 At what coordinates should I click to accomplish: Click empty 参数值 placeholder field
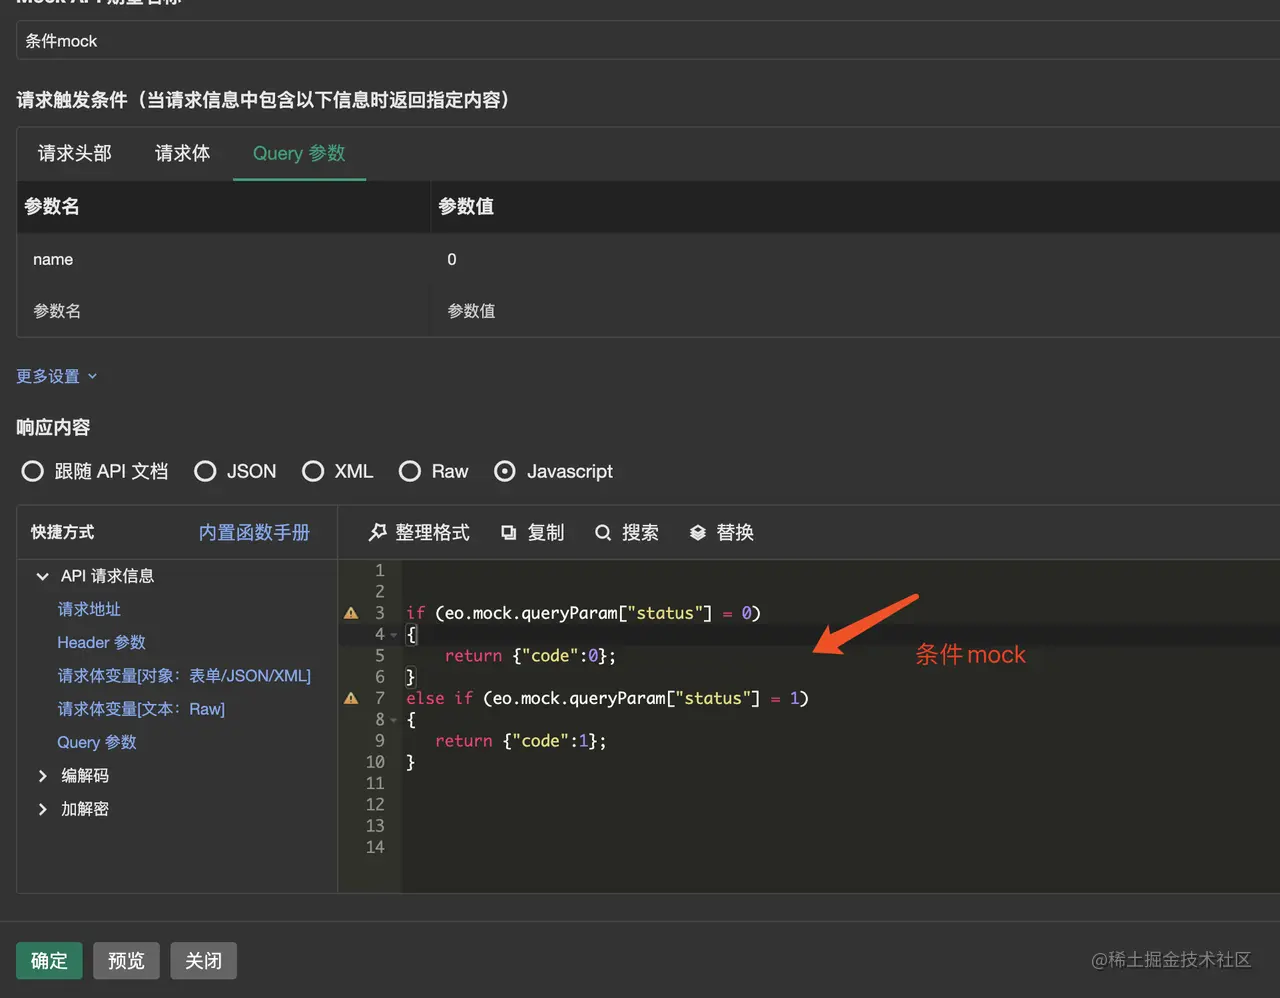coord(855,311)
